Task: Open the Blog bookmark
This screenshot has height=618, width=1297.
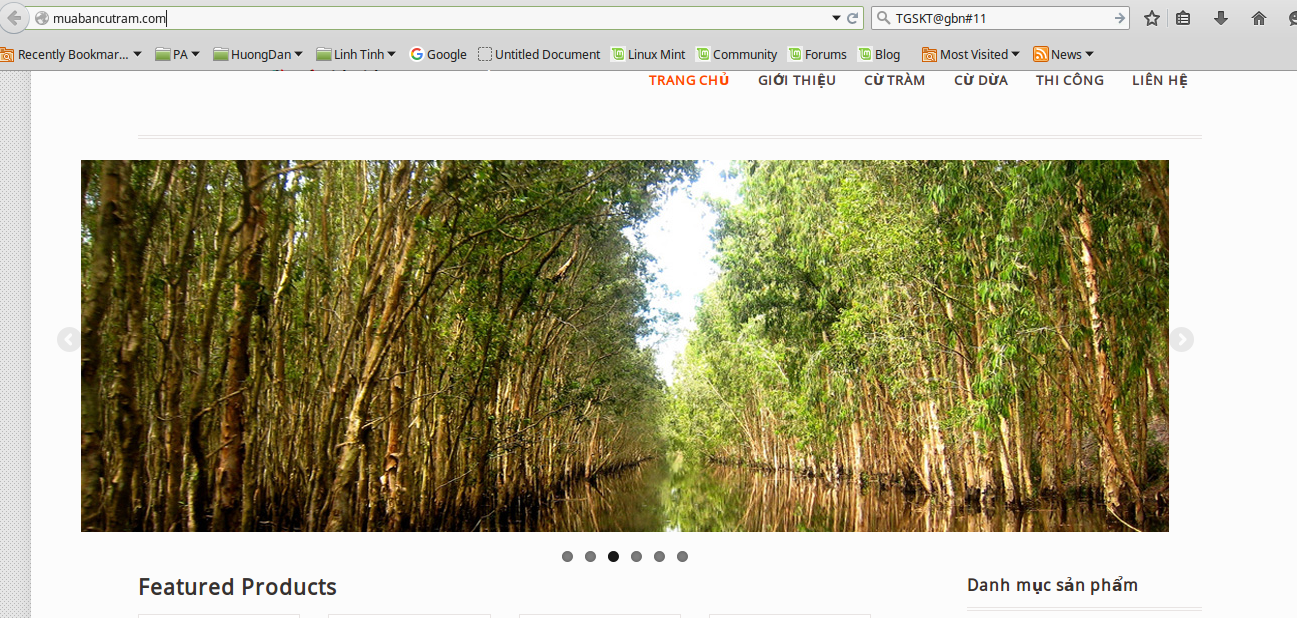Action: 879,54
